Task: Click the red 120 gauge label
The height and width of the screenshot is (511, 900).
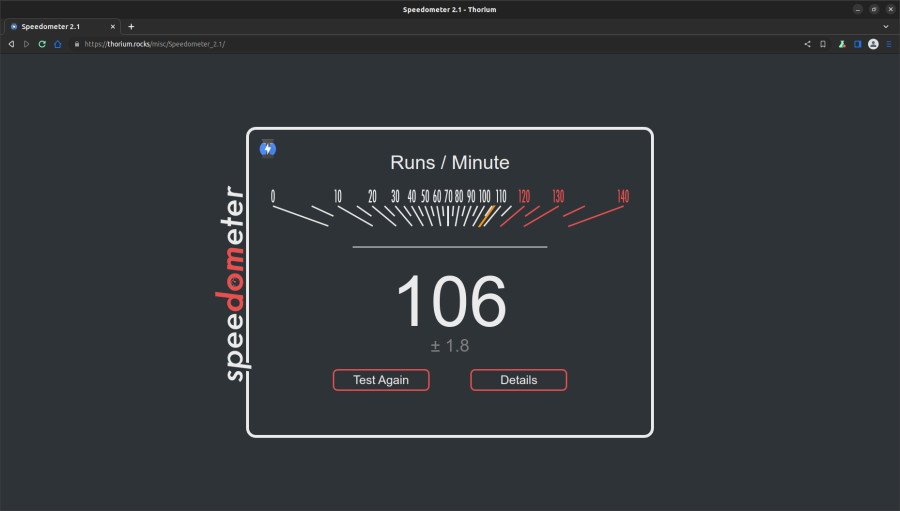Action: click(x=523, y=196)
